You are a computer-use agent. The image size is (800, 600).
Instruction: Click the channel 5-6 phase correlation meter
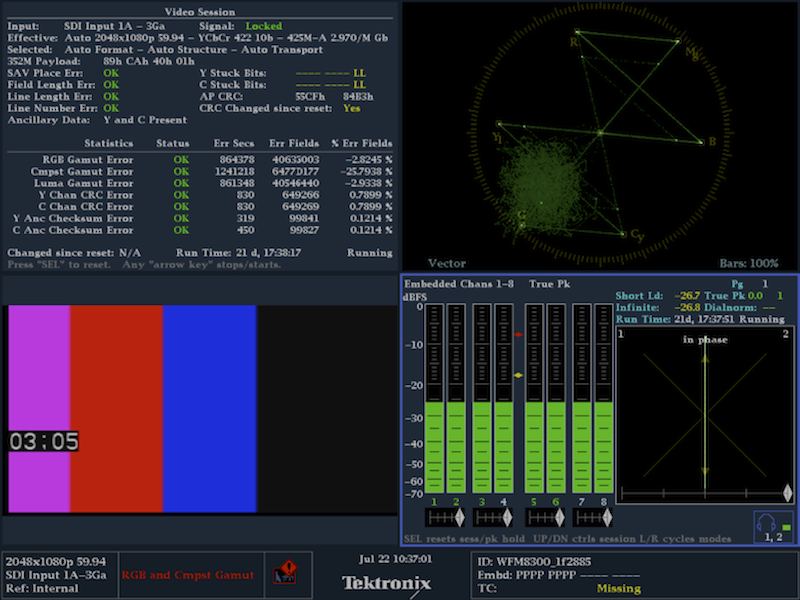(x=544, y=518)
